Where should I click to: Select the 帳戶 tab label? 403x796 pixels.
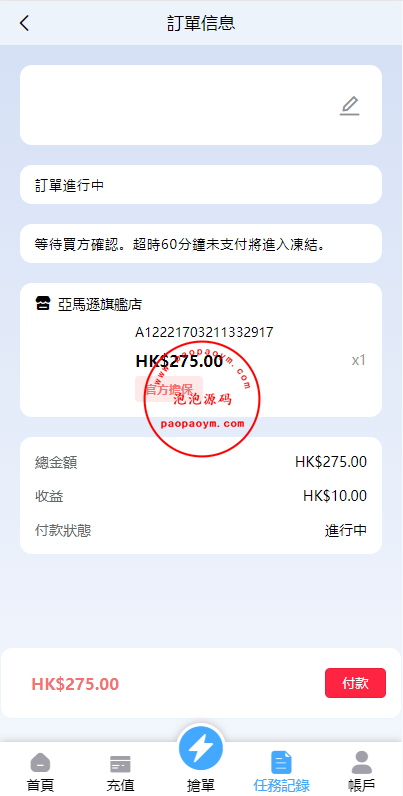(362, 785)
